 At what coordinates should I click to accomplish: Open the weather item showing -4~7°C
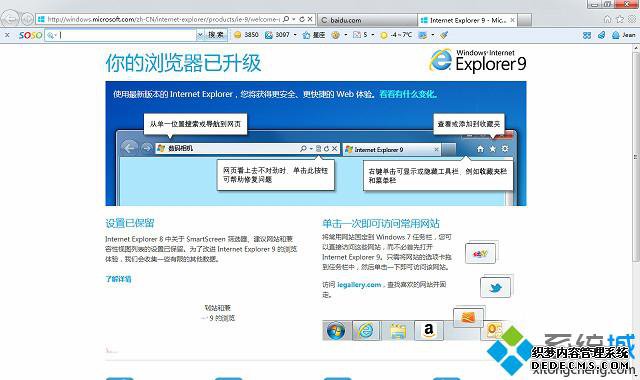[x=396, y=35]
